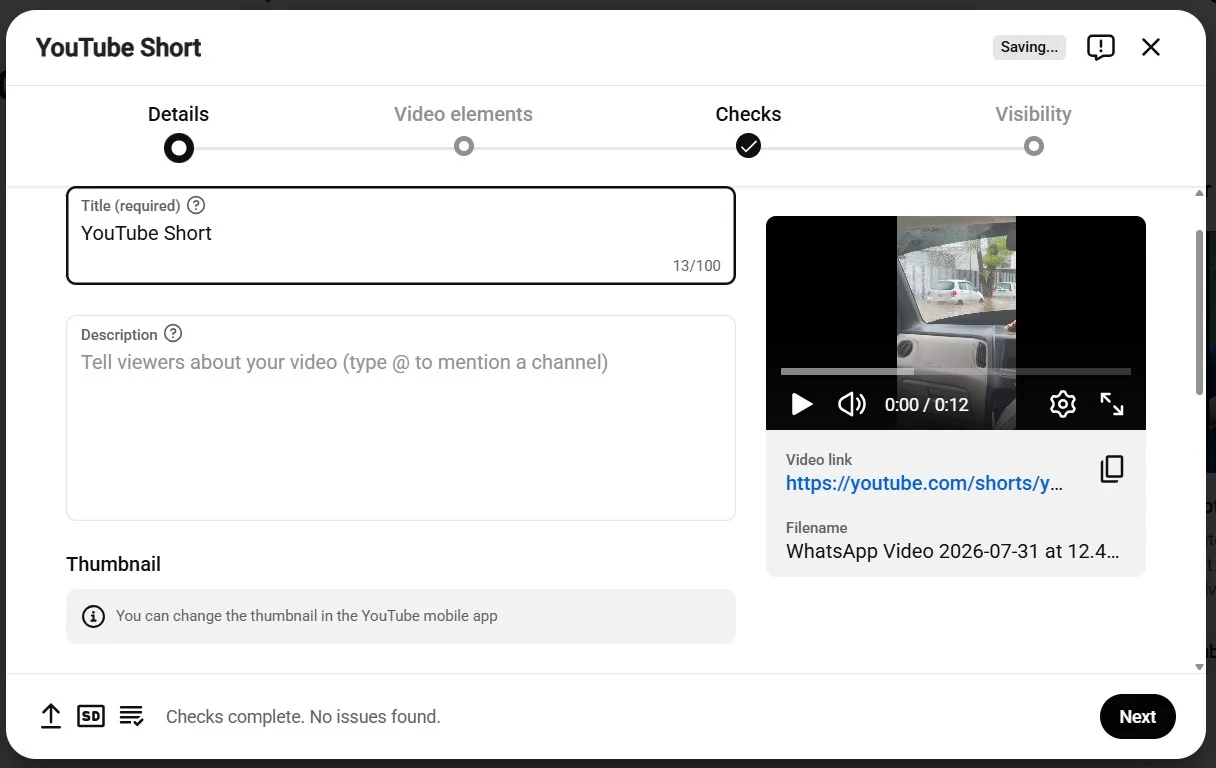Click the video preview thumbnail
1216x768 pixels.
pos(956,322)
